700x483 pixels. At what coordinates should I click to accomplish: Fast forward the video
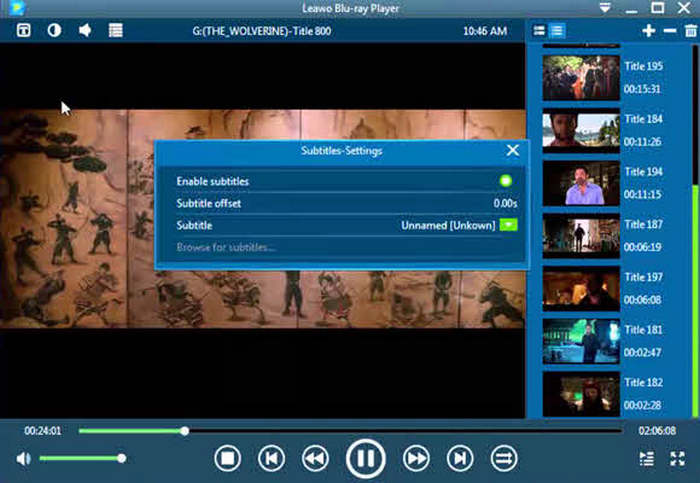pyautogui.click(x=416, y=458)
